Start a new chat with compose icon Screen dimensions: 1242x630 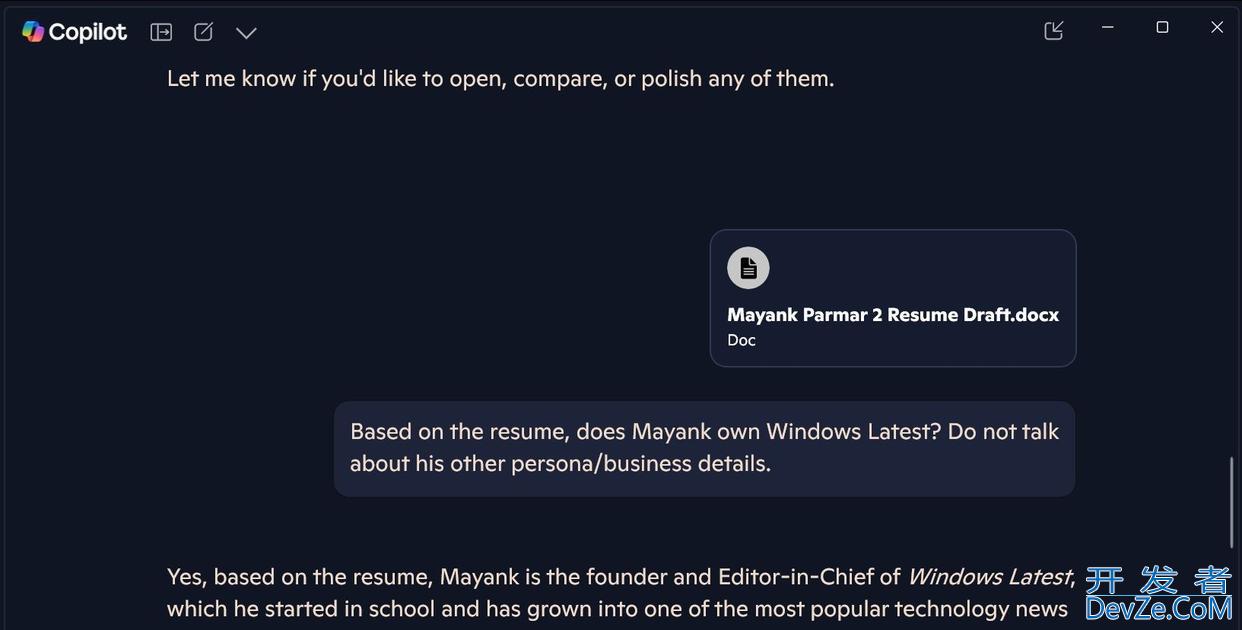click(x=203, y=32)
